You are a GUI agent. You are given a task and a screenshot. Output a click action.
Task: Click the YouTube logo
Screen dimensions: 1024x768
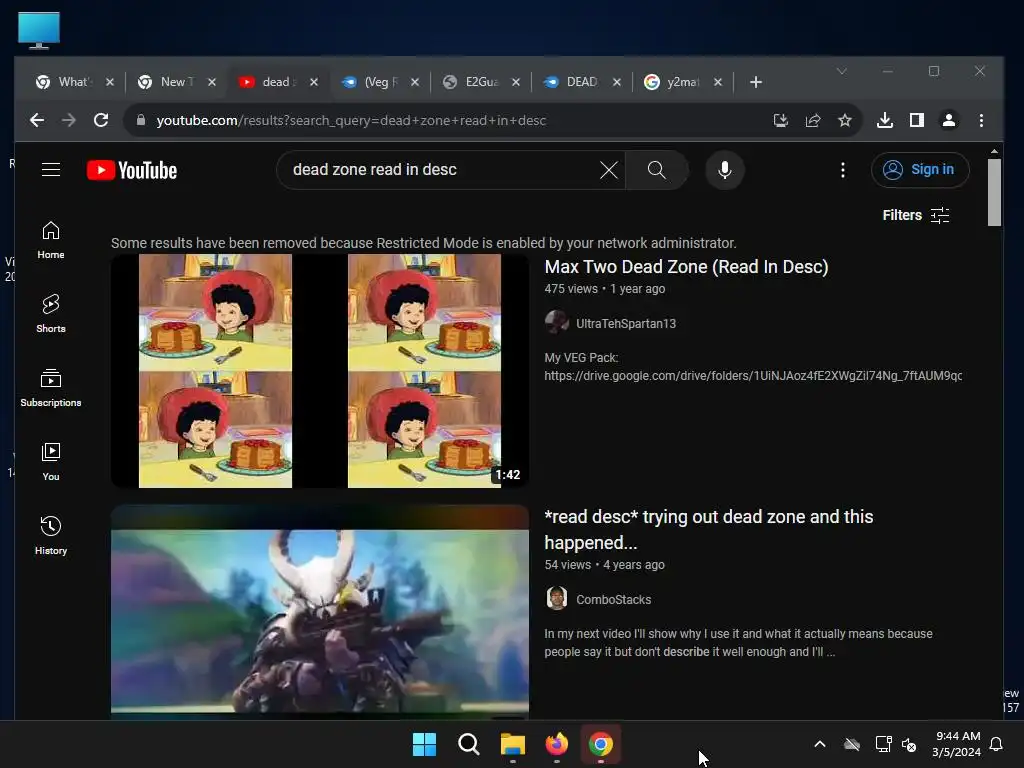[x=132, y=170]
